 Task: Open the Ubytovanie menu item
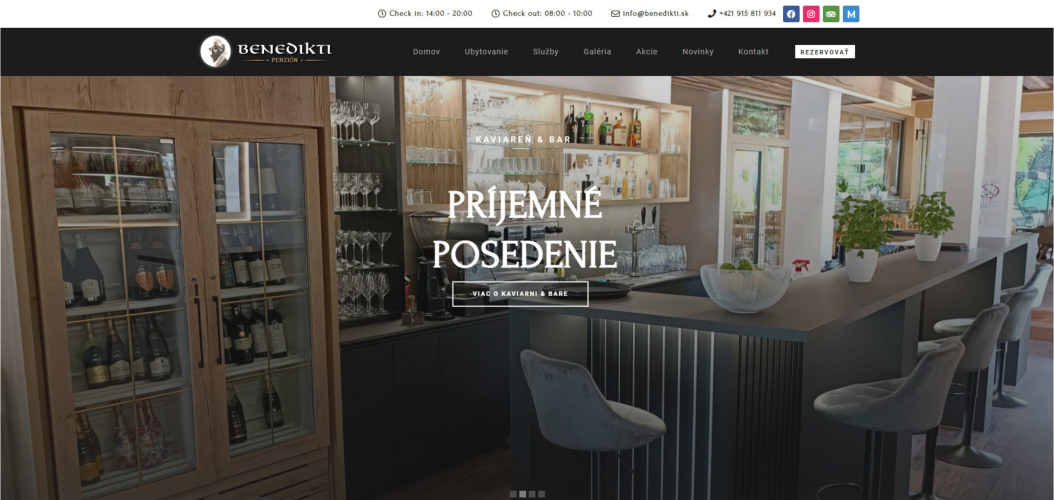click(x=486, y=52)
